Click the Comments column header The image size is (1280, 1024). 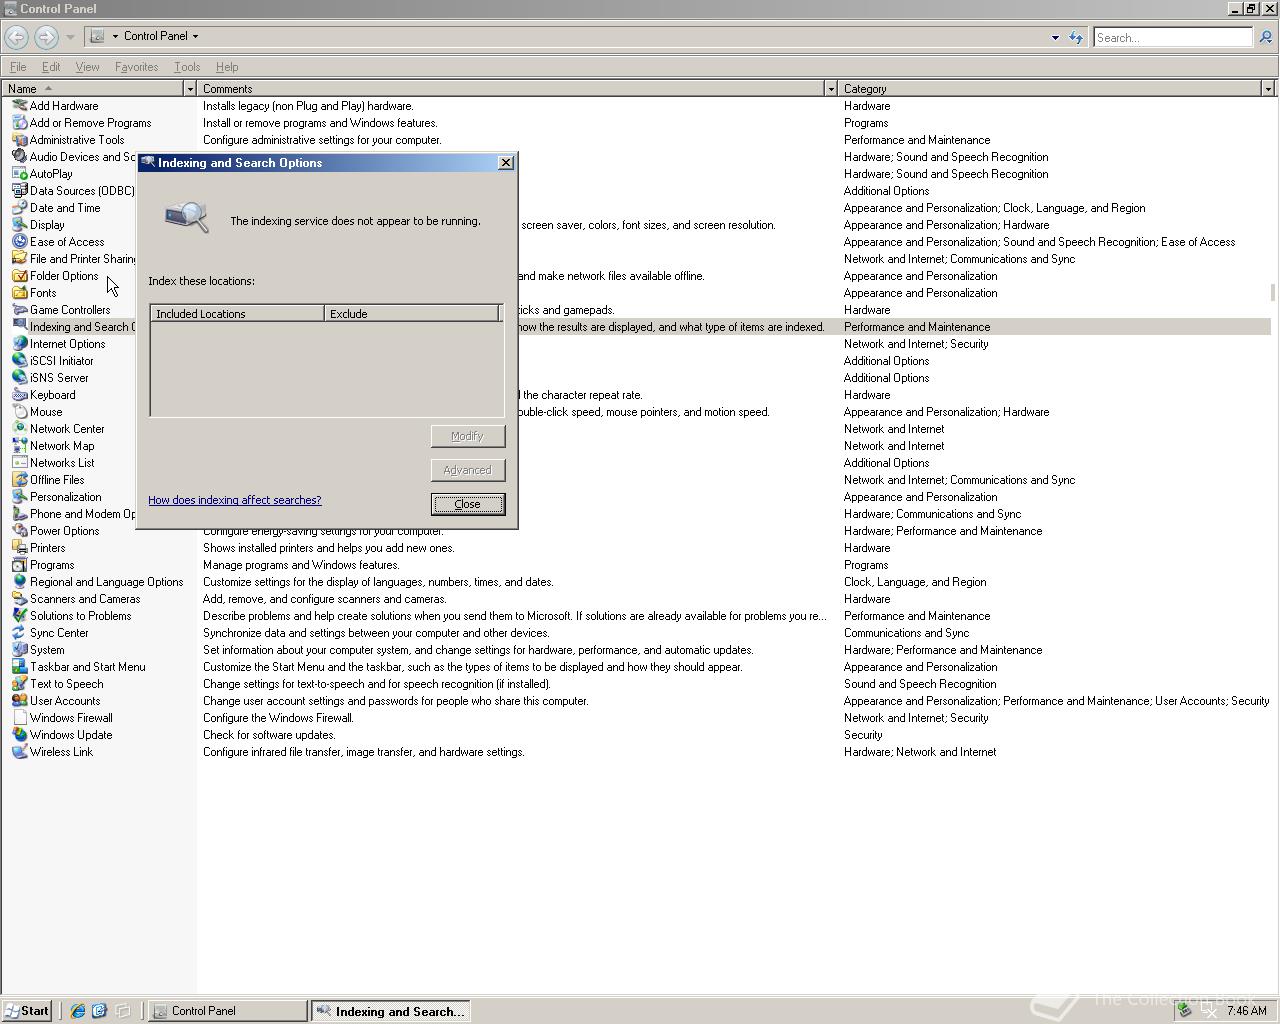click(x=511, y=89)
